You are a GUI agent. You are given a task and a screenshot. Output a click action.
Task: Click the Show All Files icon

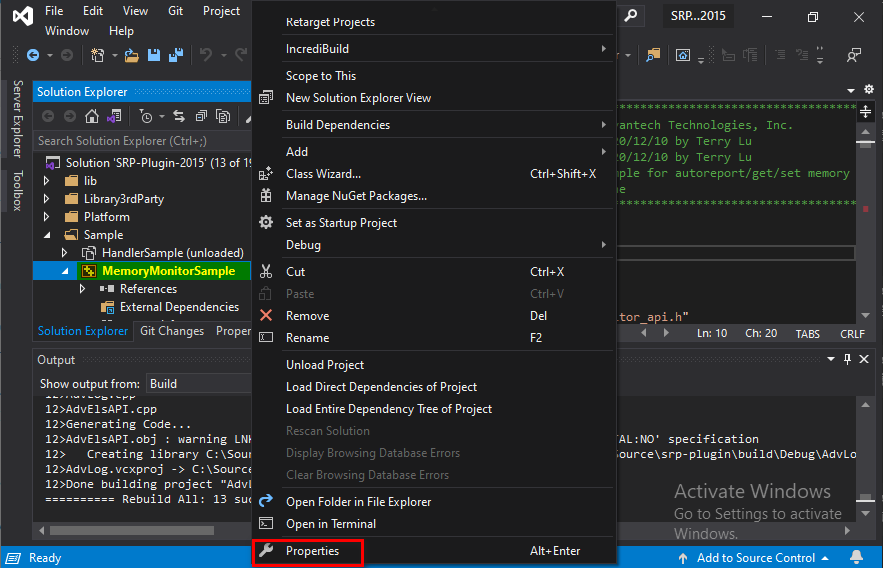pyautogui.click(x=223, y=116)
